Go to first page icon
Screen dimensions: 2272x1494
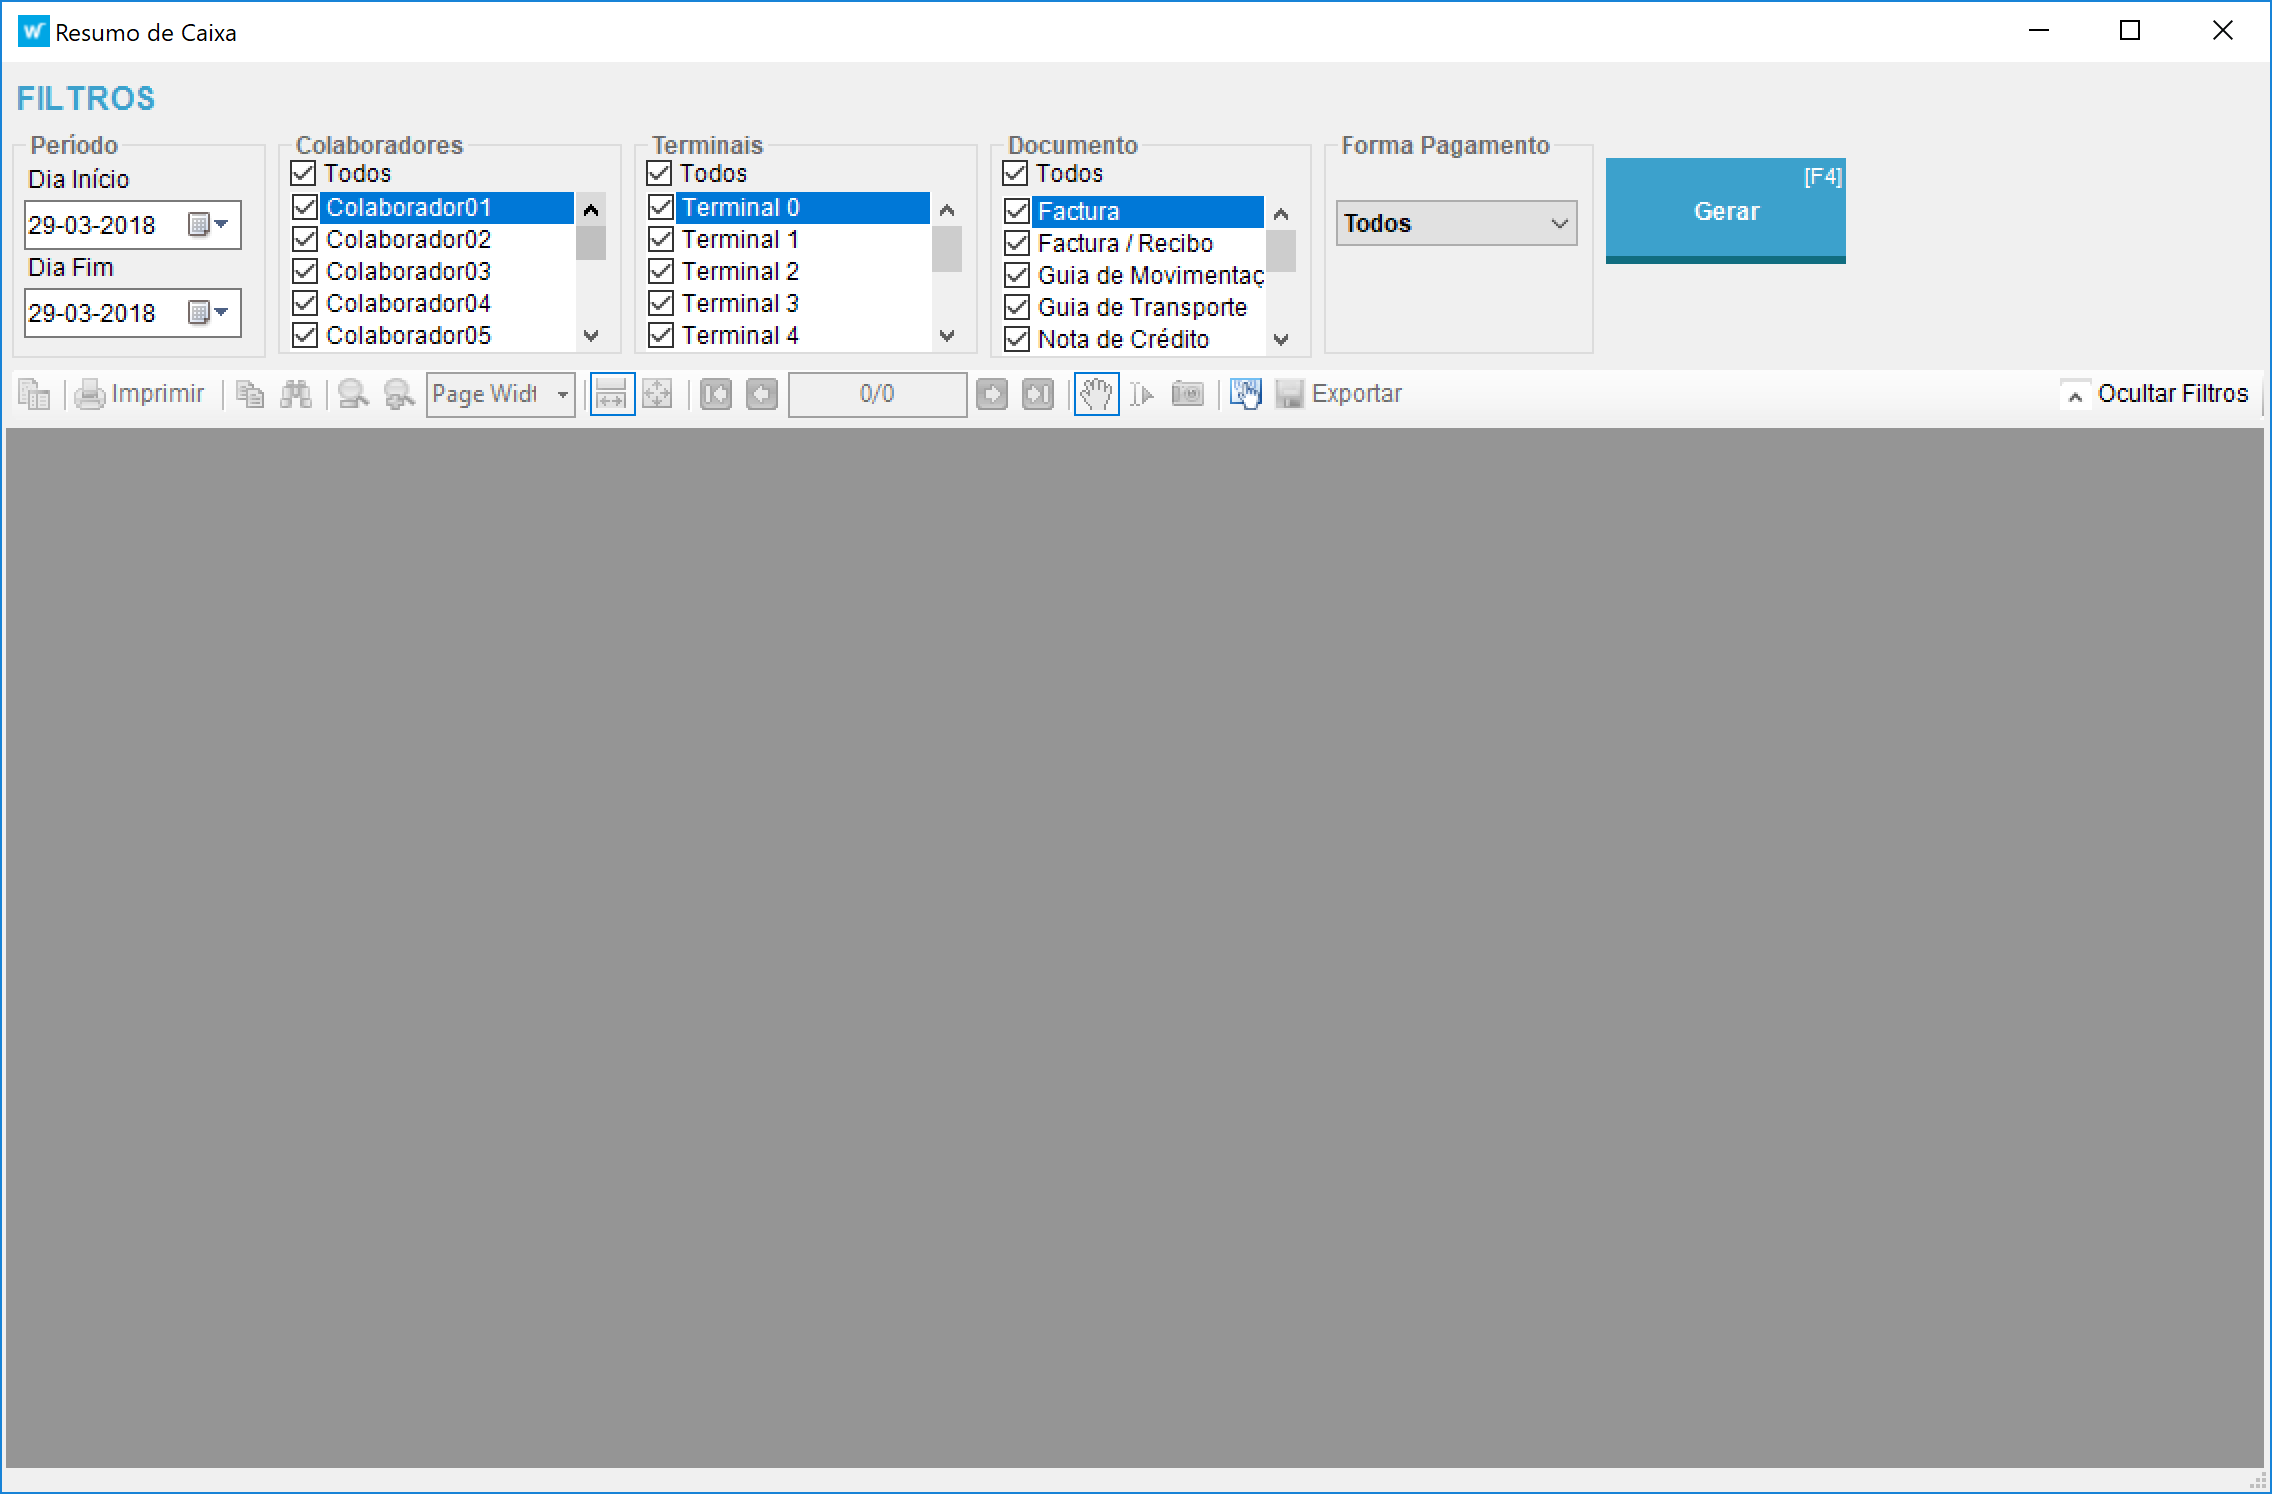click(x=715, y=395)
